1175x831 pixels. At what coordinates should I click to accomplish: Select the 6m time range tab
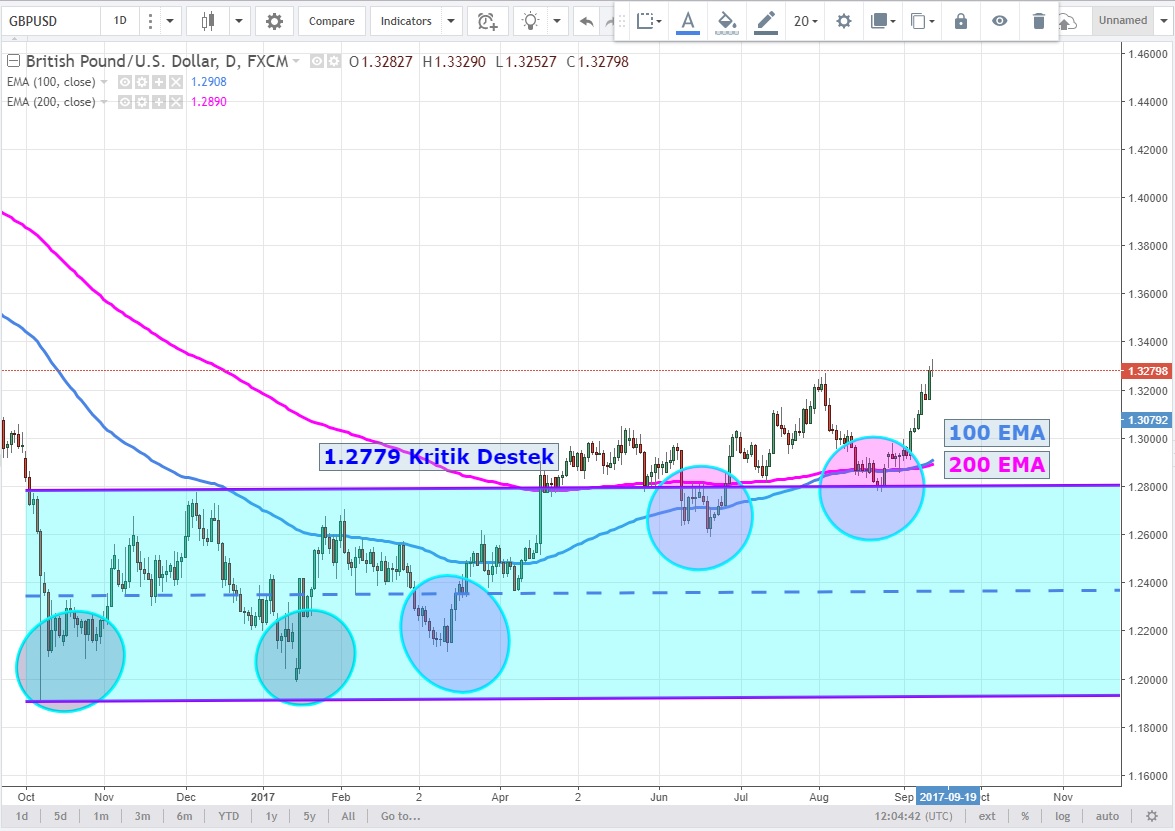[x=185, y=816]
